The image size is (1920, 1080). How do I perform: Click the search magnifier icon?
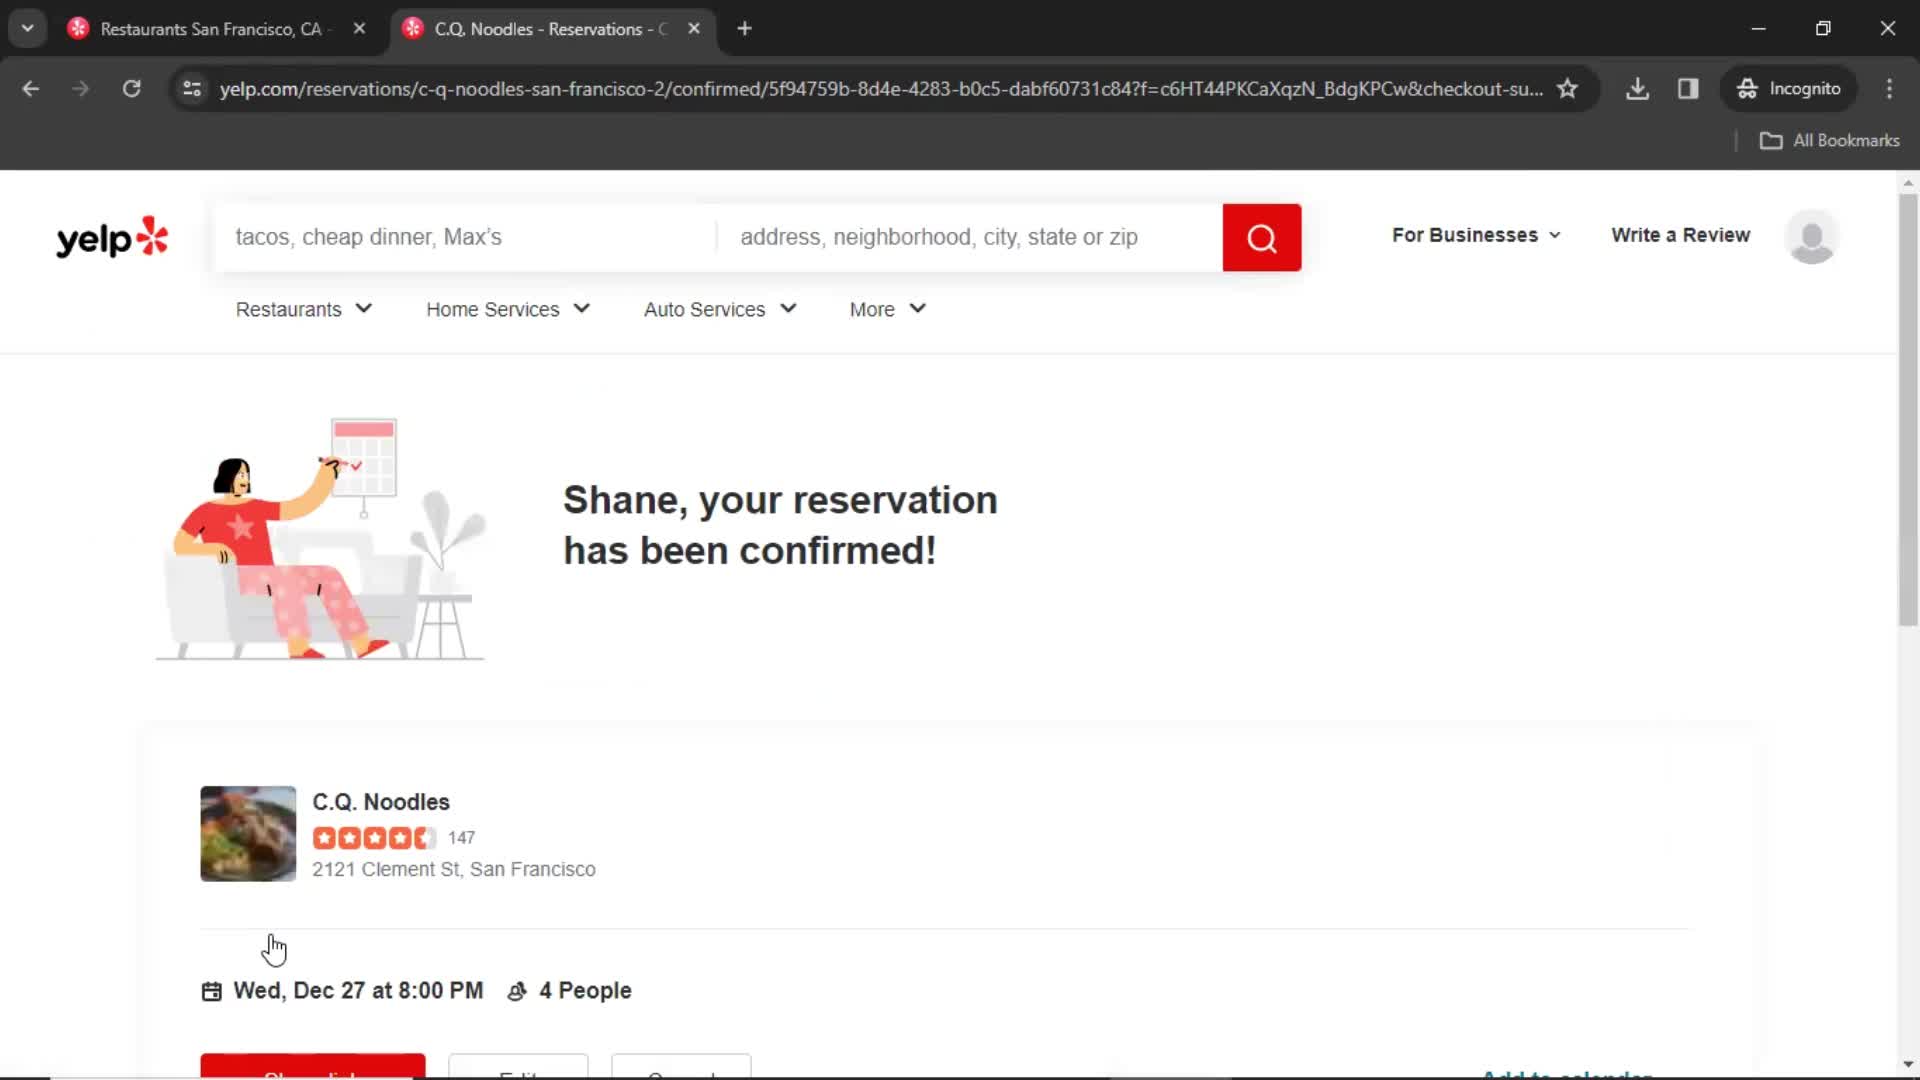pos(1263,236)
